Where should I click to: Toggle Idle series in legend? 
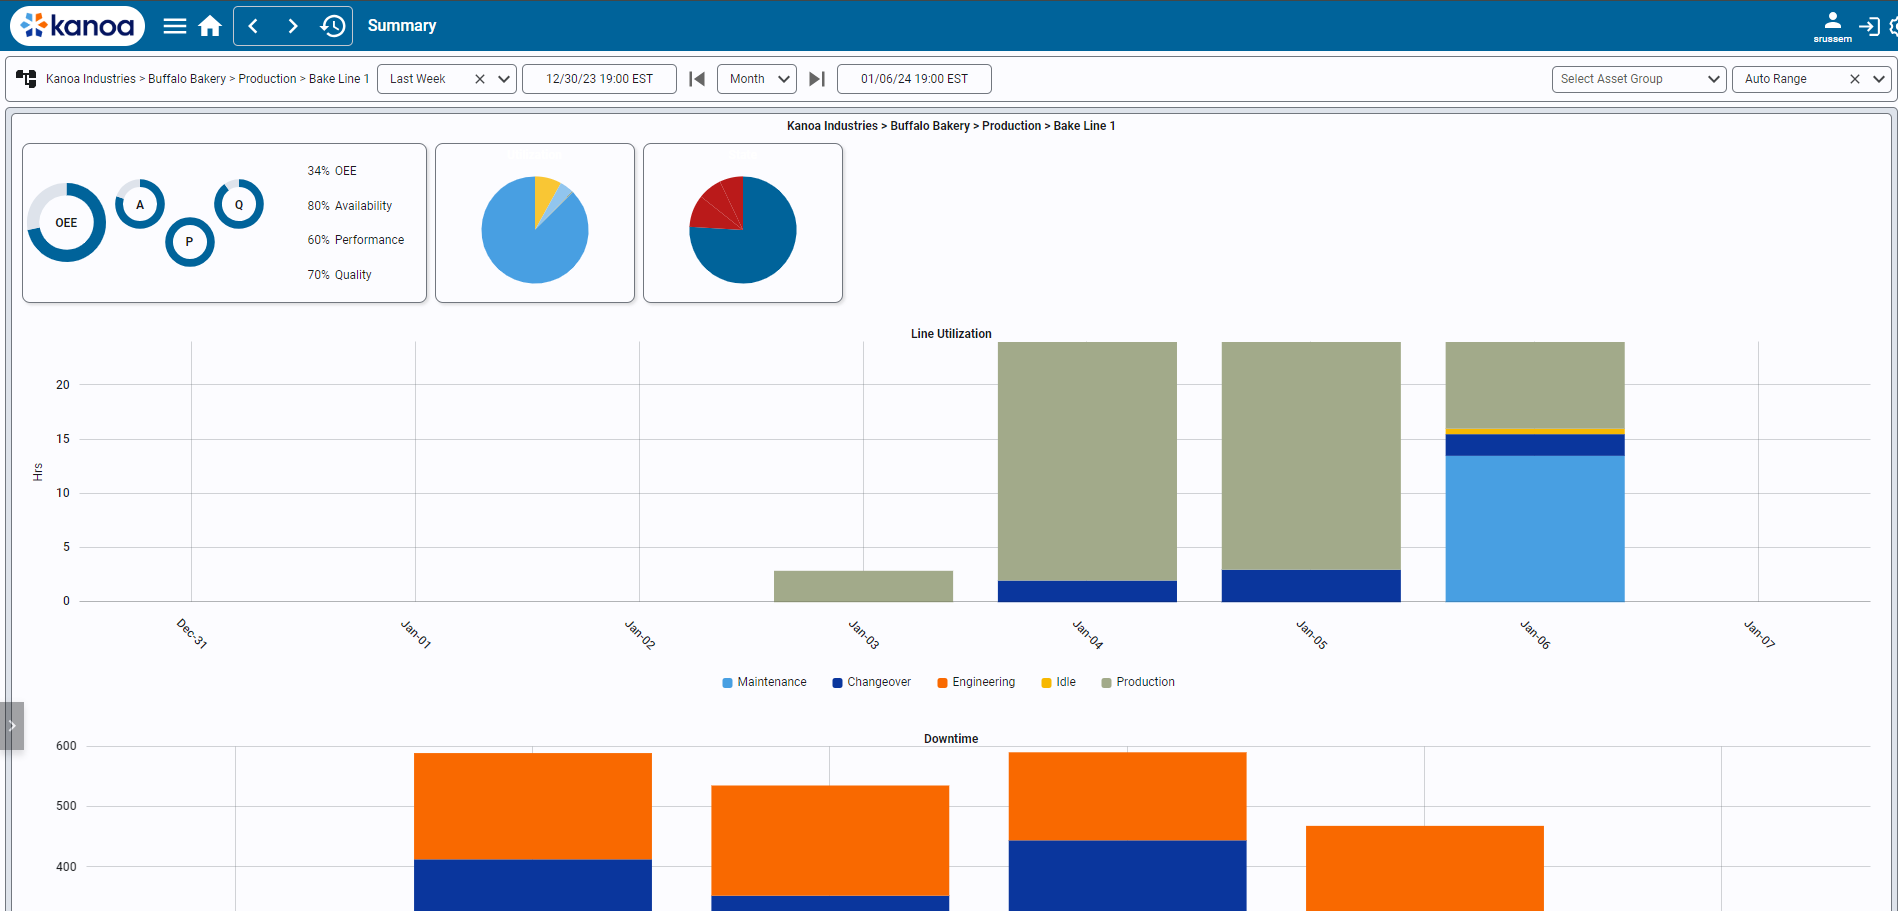[1058, 682]
